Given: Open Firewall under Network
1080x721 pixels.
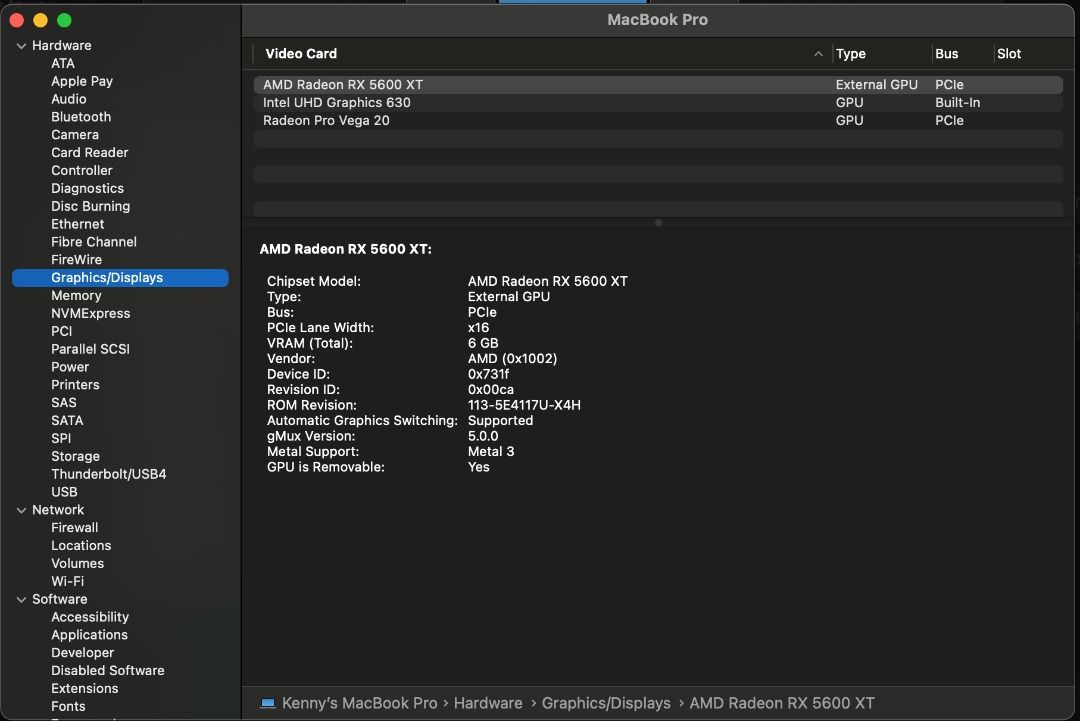Looking at the screenshot, I should click(75, 528).
